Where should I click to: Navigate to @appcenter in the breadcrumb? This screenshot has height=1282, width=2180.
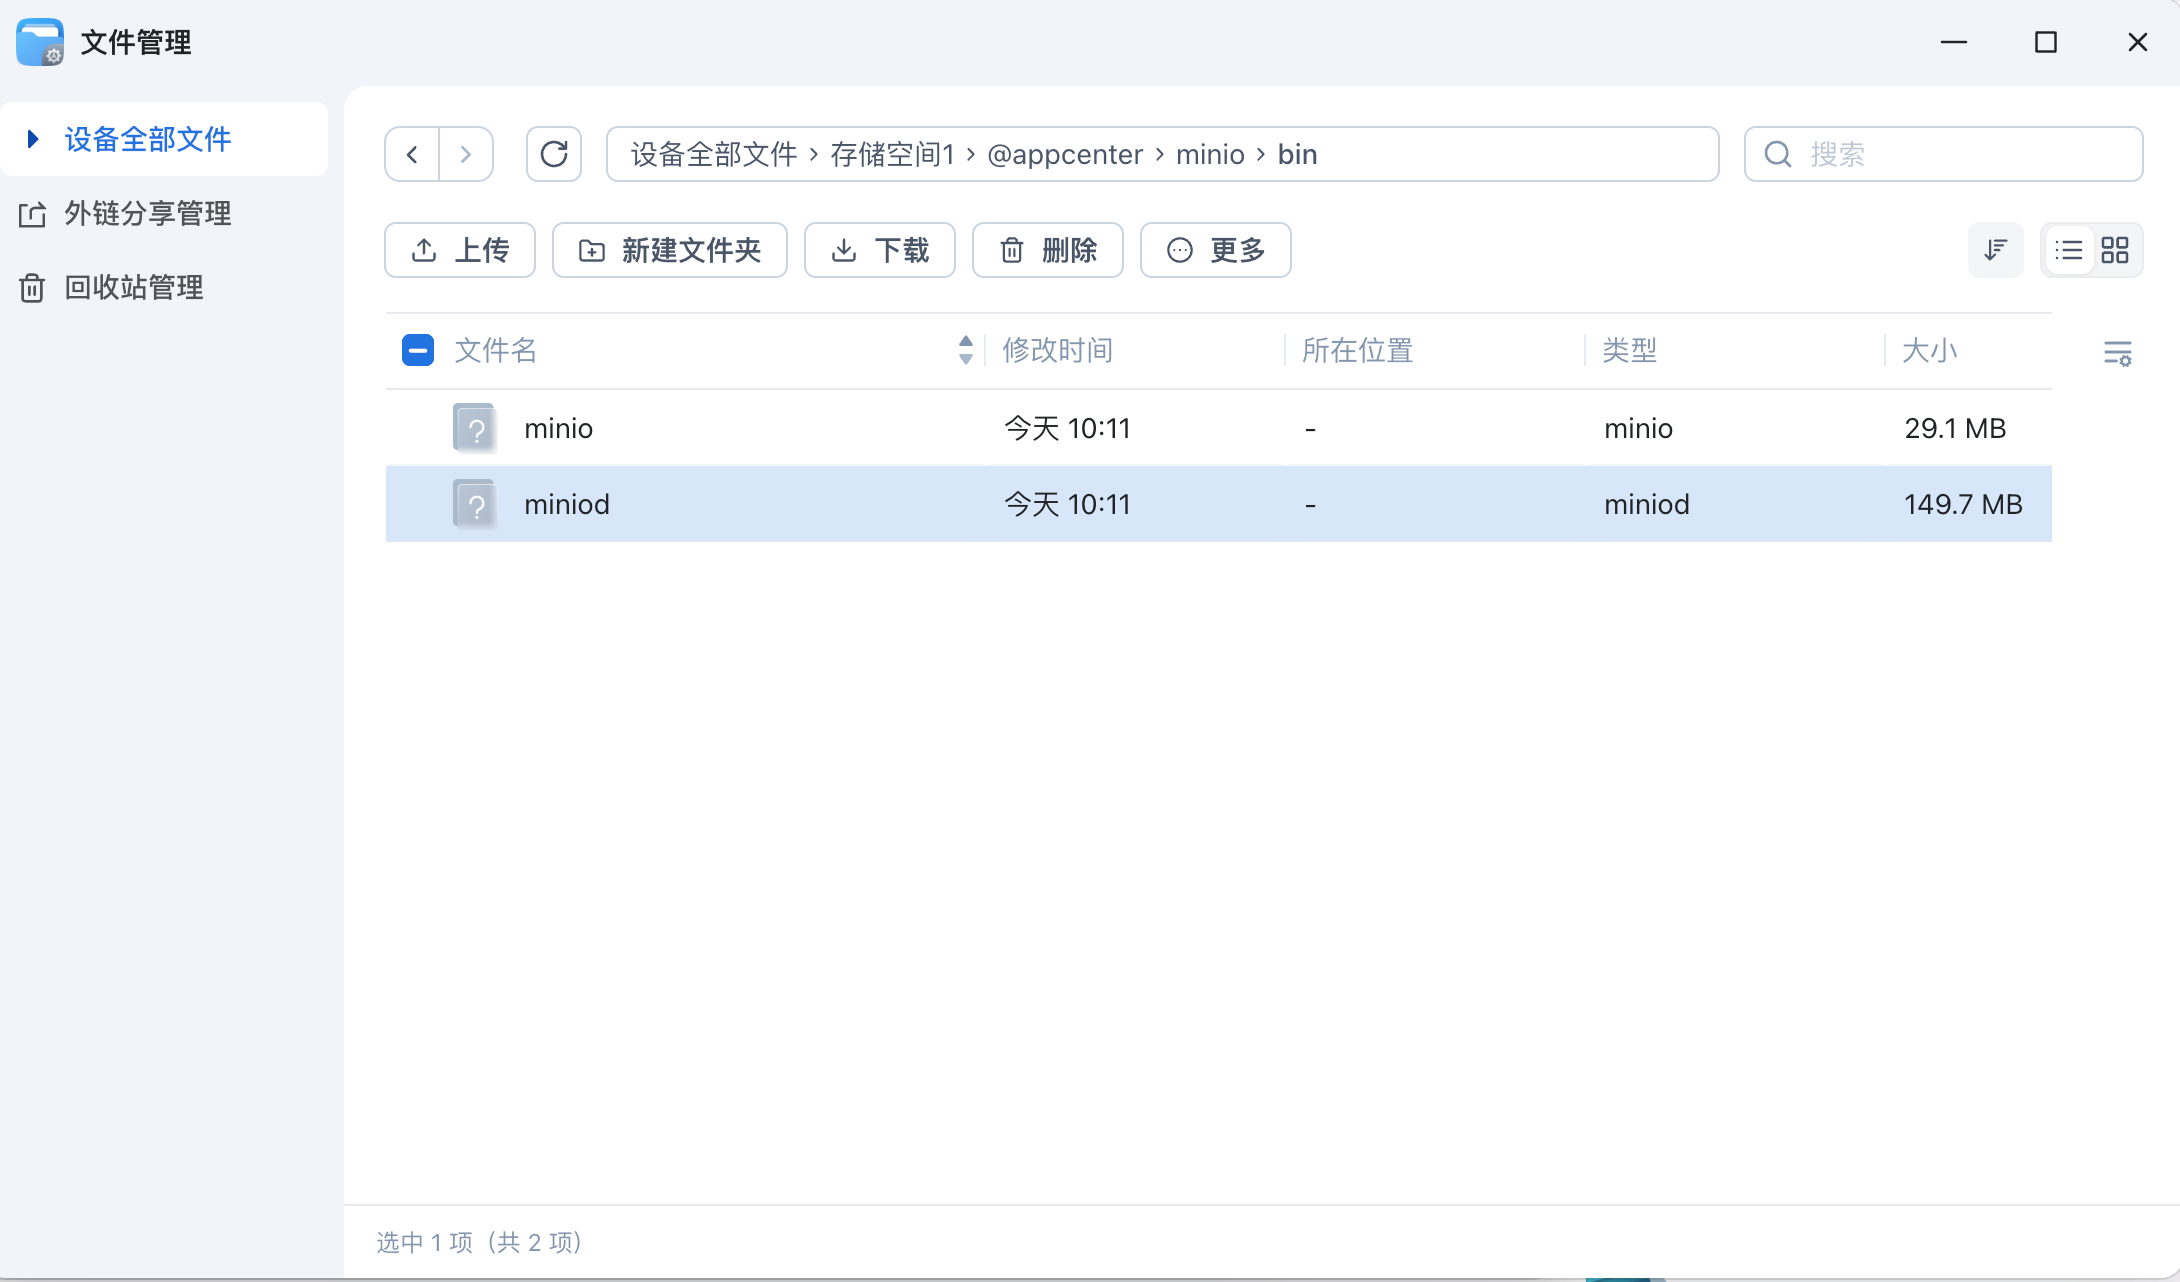pyautogui.click(x=1064, y=154)
